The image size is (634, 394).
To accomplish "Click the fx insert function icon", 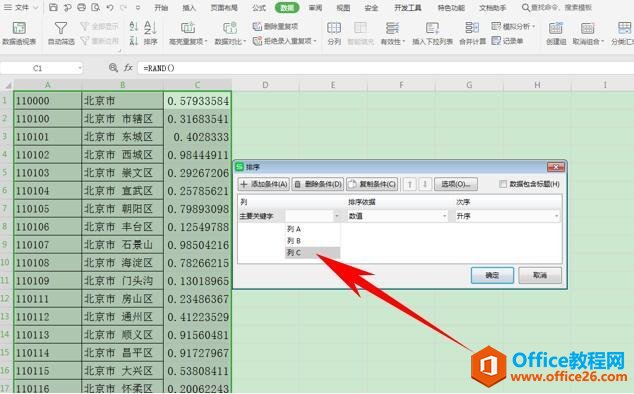I will (128, 68).
